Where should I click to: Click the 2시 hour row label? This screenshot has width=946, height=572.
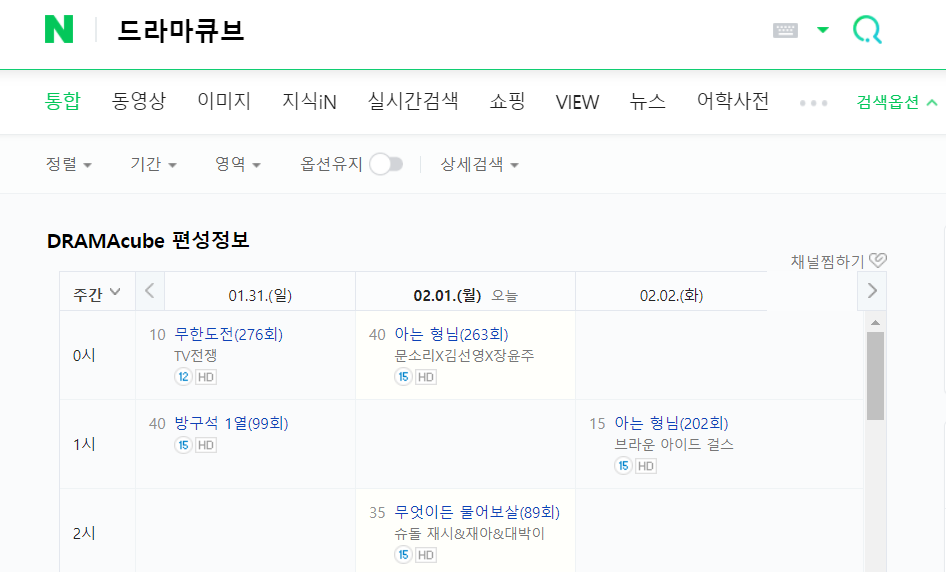[84, 533]
